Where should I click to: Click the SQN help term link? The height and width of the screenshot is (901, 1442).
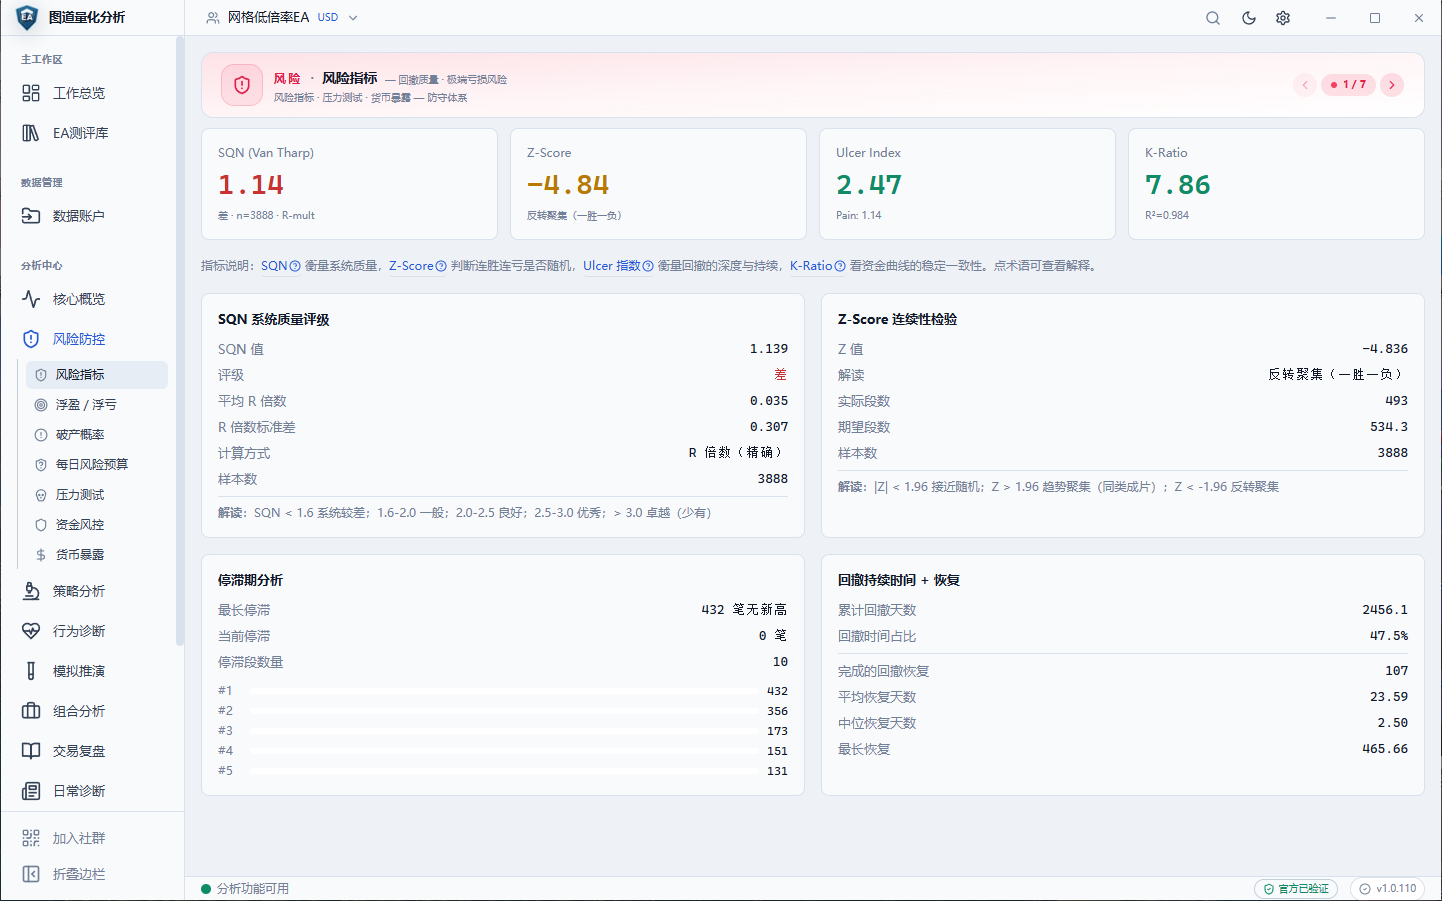coord(281,266)
